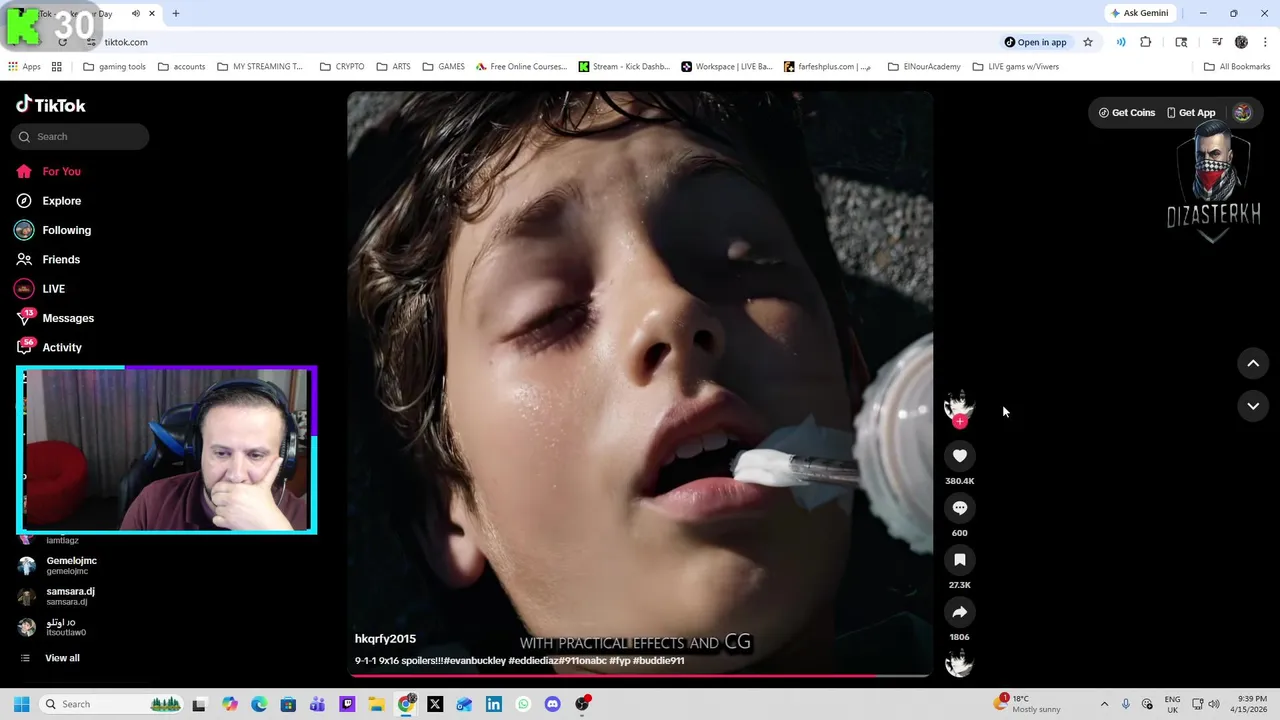Open the Chrome profile avatar

[x=1241, y=42]
